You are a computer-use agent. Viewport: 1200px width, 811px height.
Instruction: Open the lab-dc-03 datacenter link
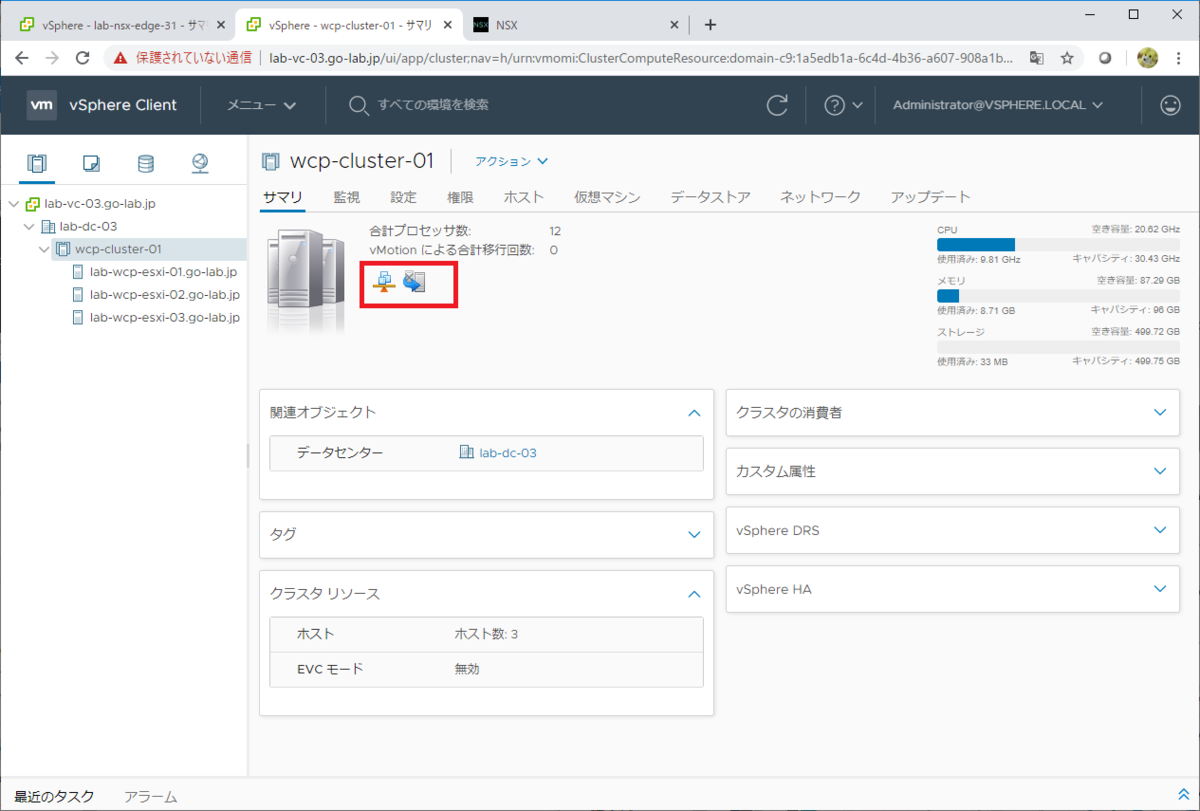[507, 453]
